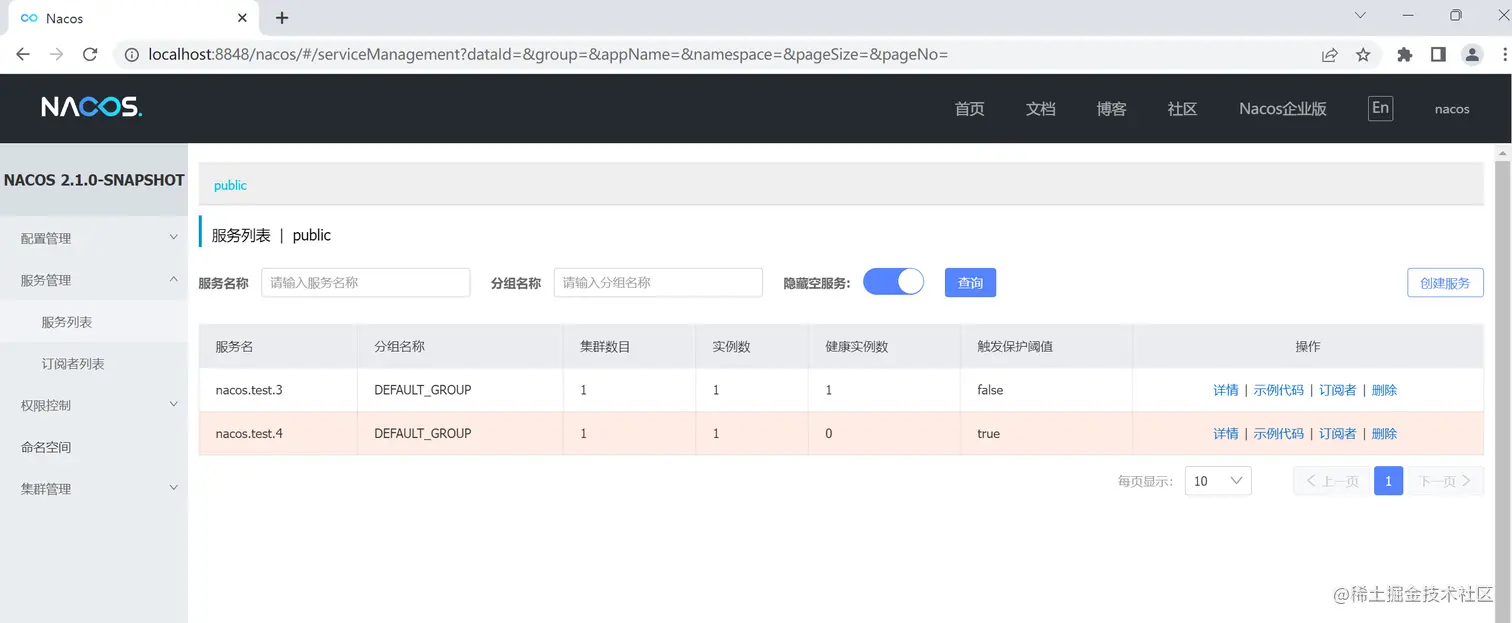
Task: Open new browser tab with plus
Action: 282,18
